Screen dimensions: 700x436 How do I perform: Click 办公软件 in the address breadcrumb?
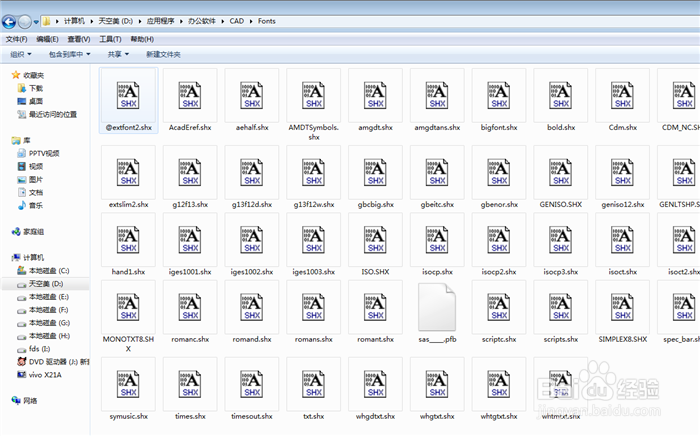(x=202, y=21)
